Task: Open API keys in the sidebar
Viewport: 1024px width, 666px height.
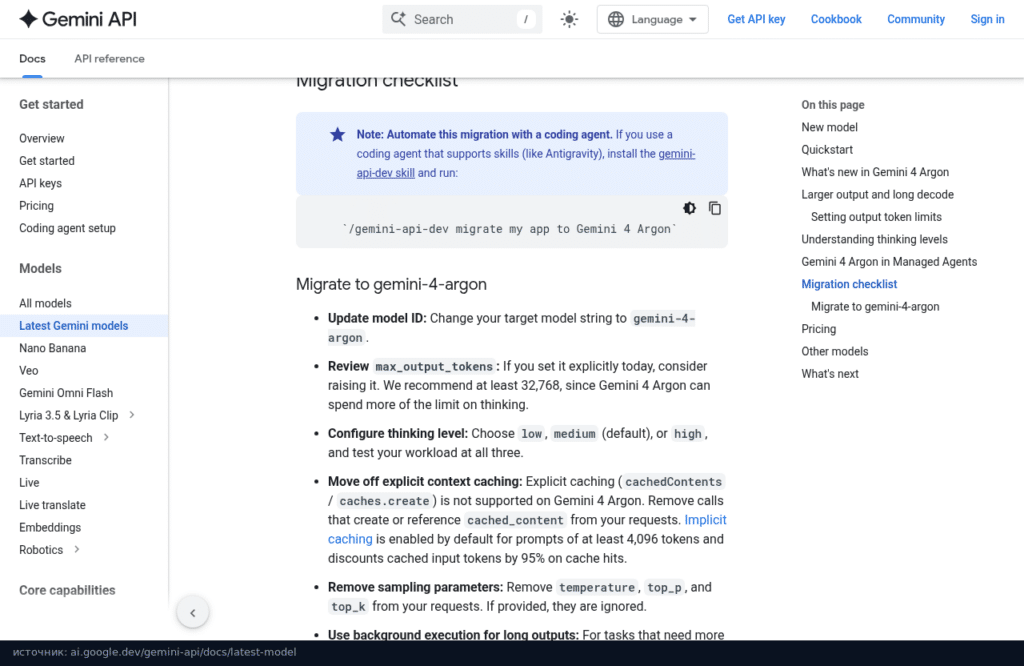Action: pos(40,183)
